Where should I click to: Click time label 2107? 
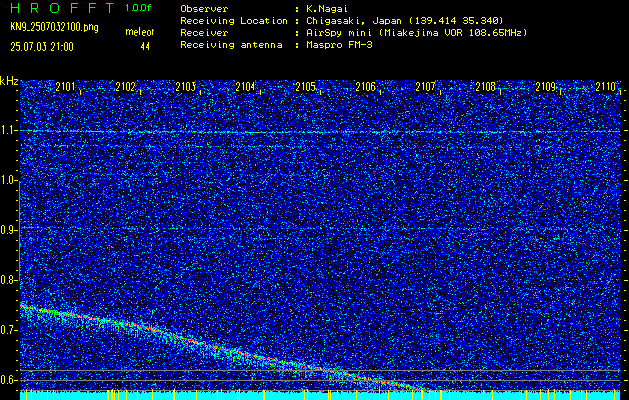(425, 87)
